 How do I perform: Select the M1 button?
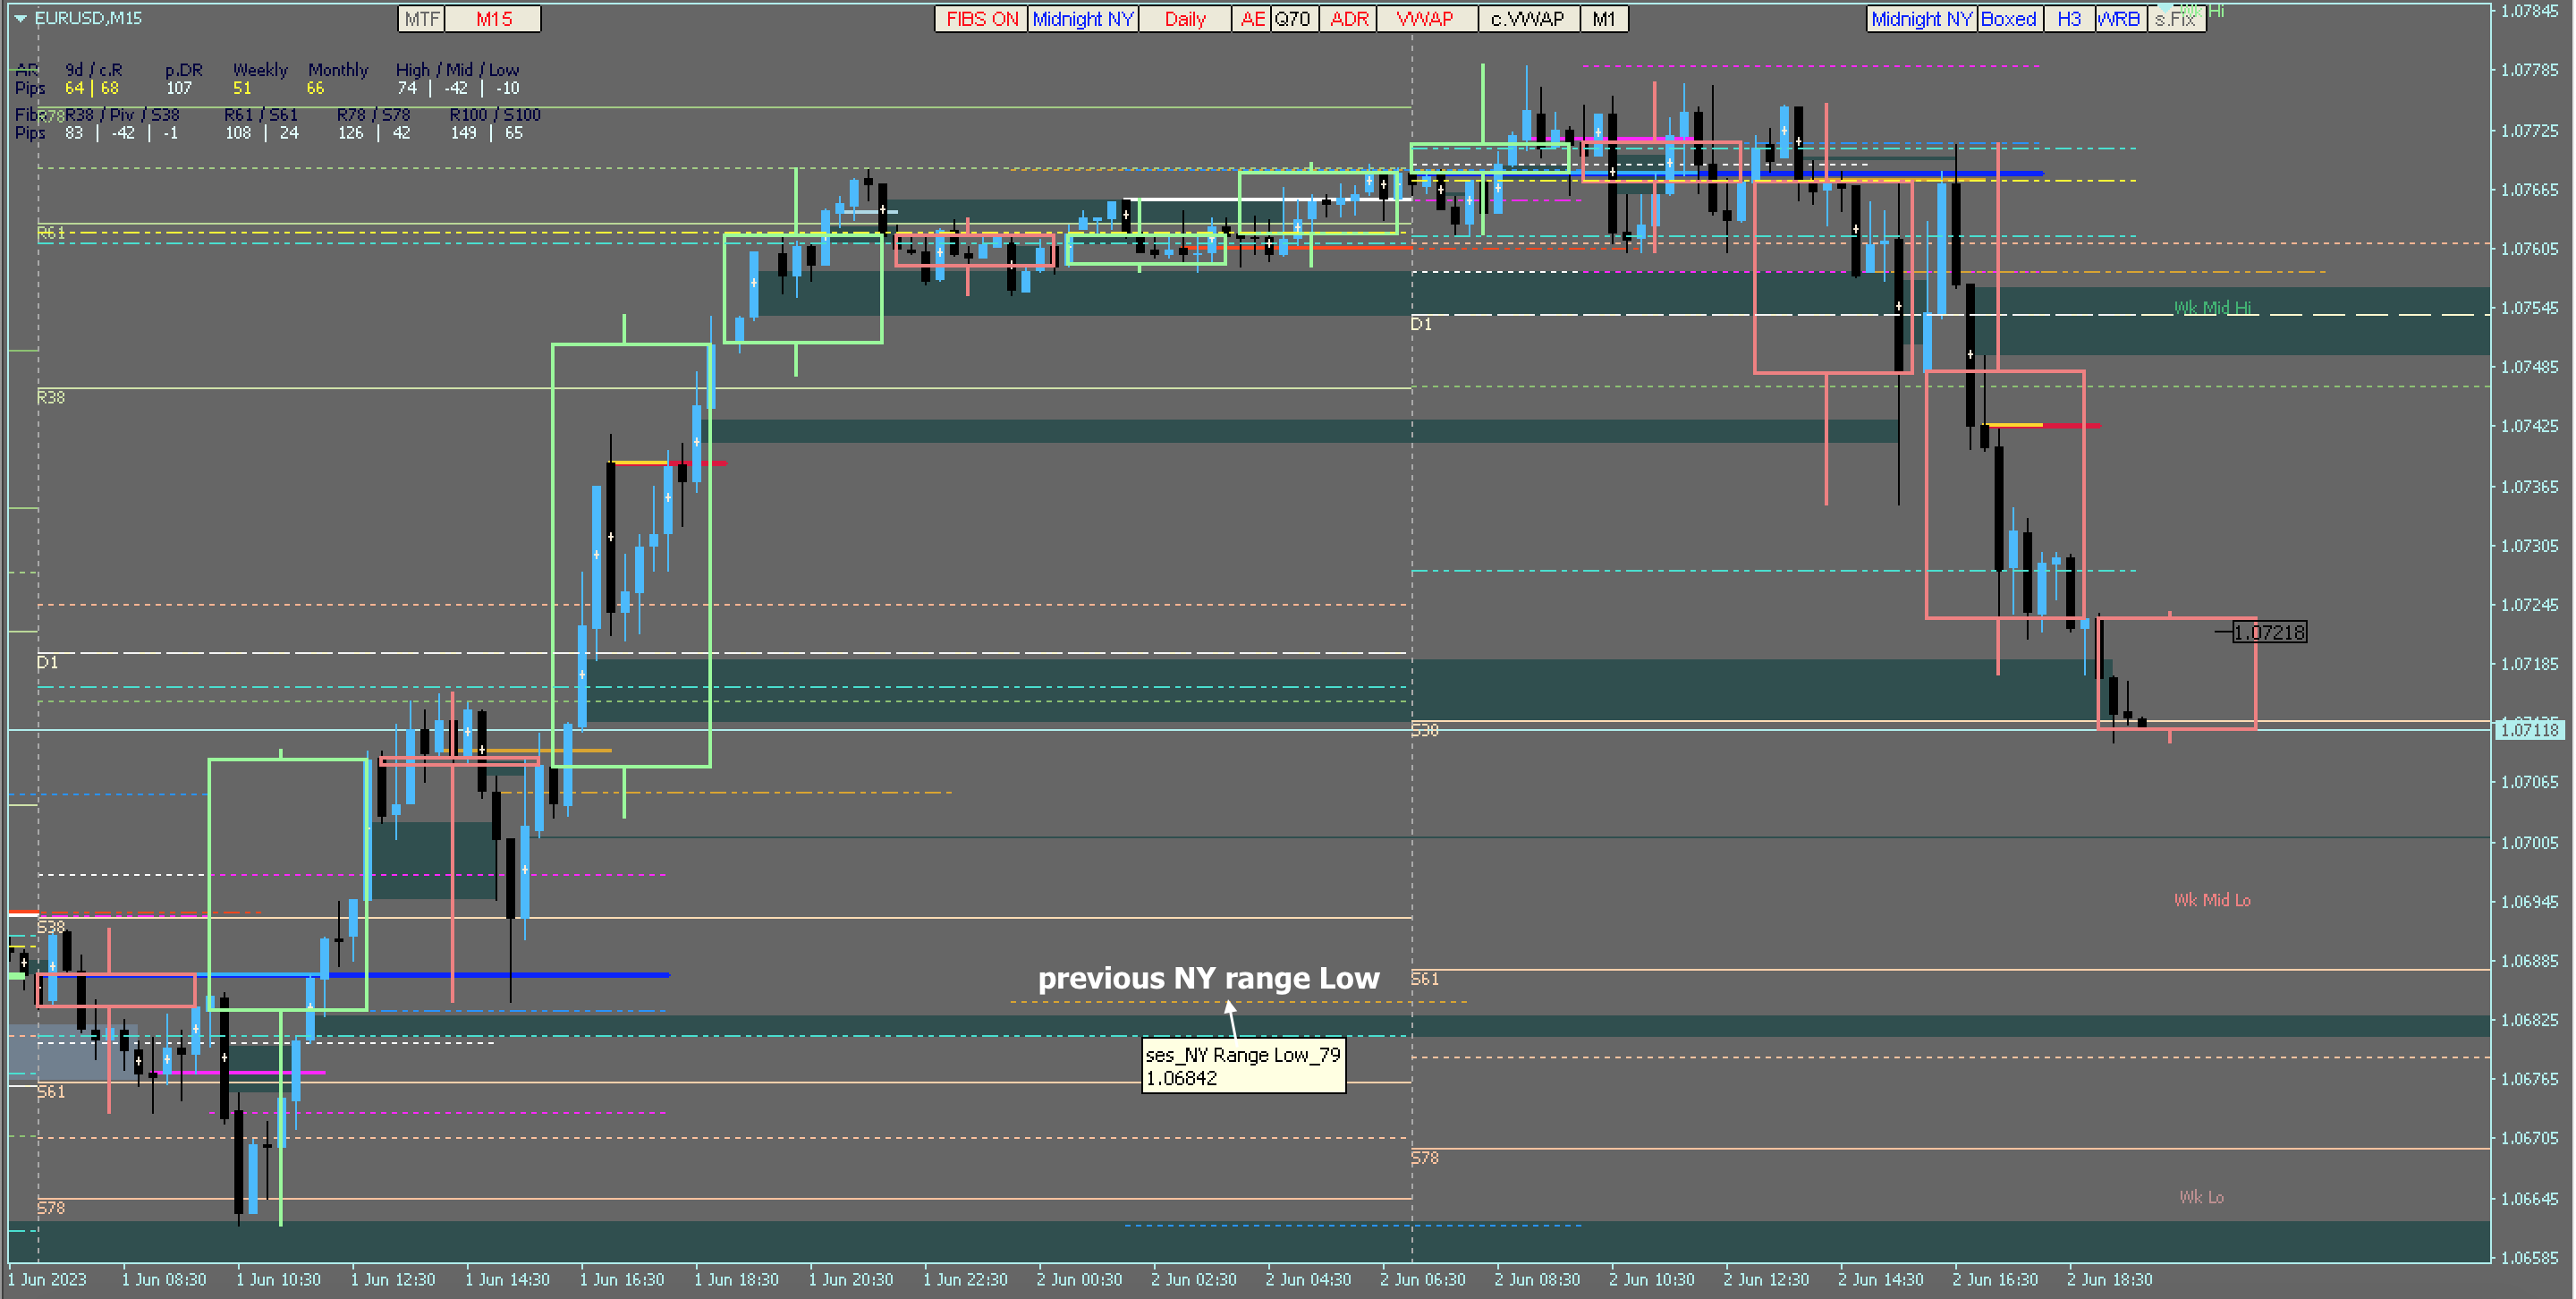pos(1603,19)
